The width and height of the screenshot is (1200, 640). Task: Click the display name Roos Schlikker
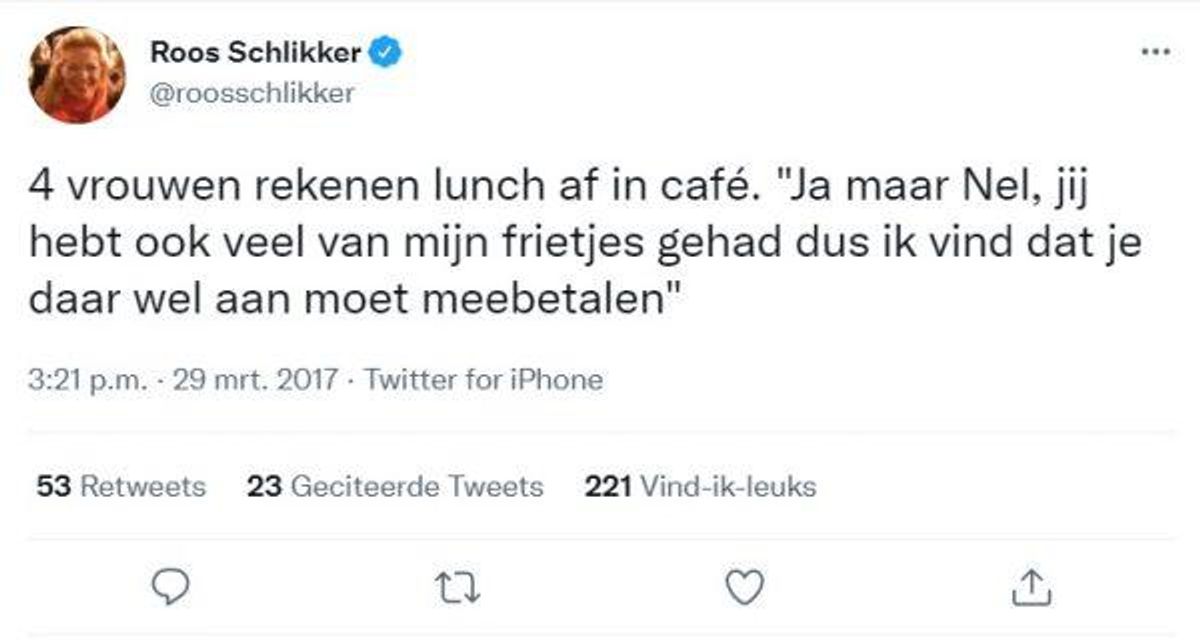pos(255,54)
